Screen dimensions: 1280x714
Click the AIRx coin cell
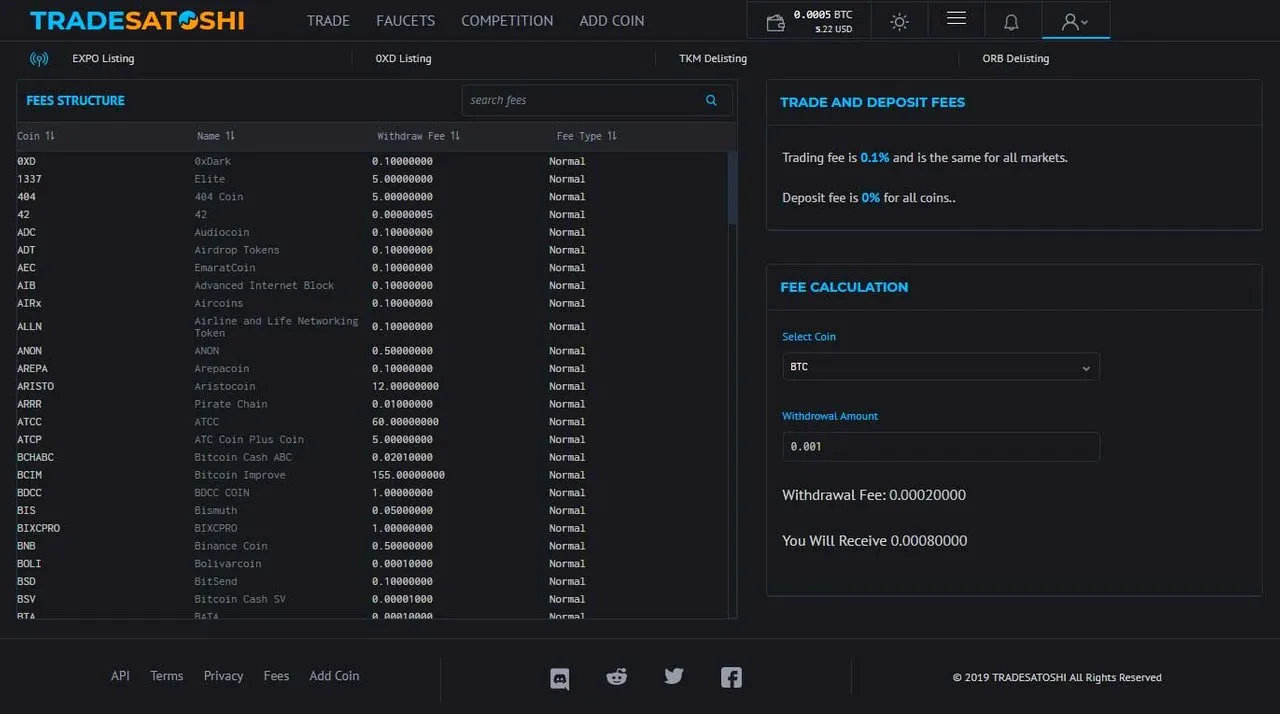tap(29, 303)
